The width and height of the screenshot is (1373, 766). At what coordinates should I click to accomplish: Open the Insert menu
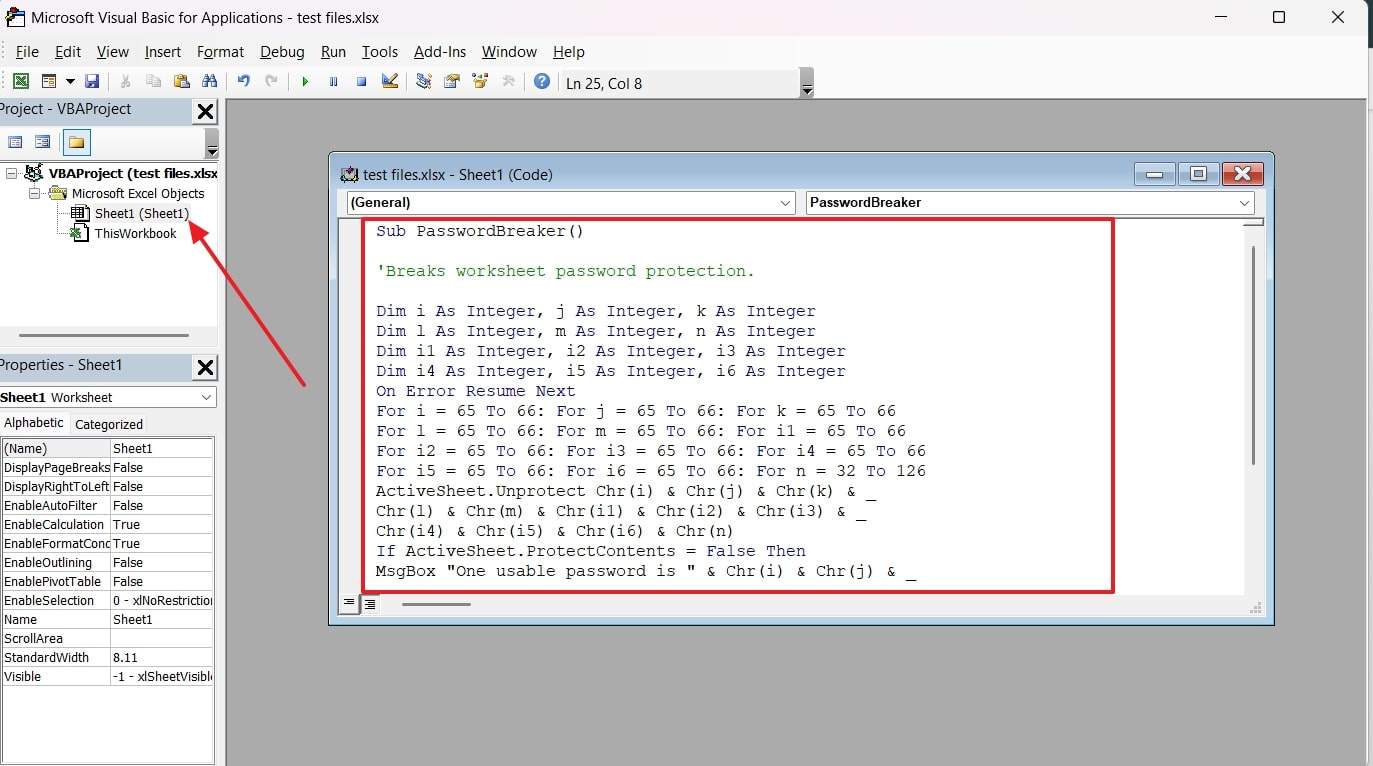[163, 52]
